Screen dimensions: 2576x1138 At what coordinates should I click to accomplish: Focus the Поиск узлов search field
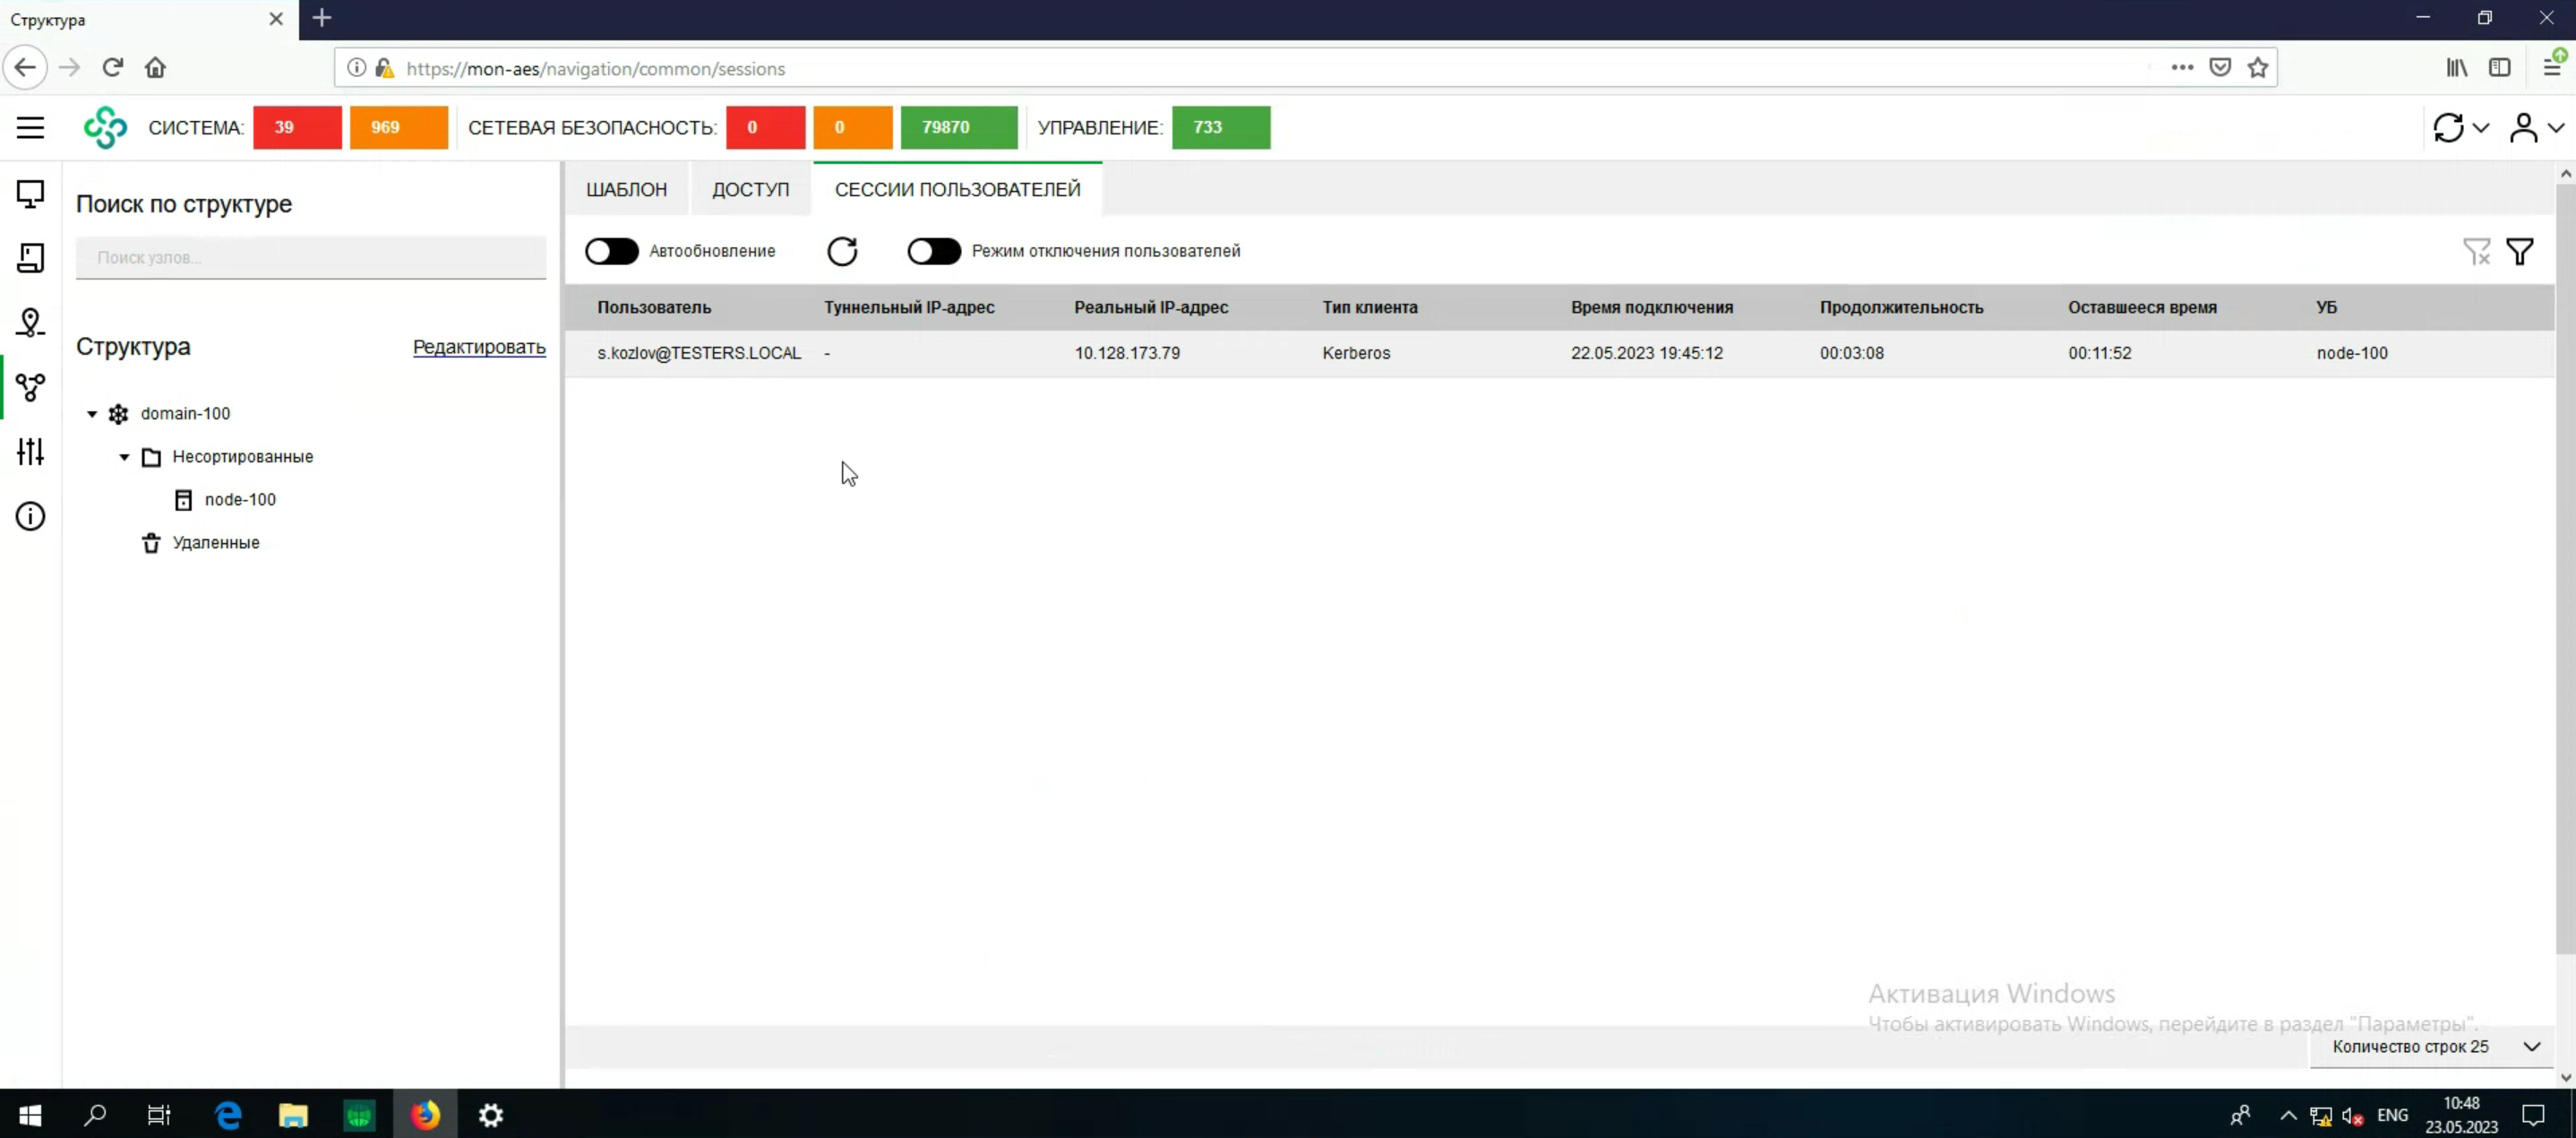coord(311,257)
